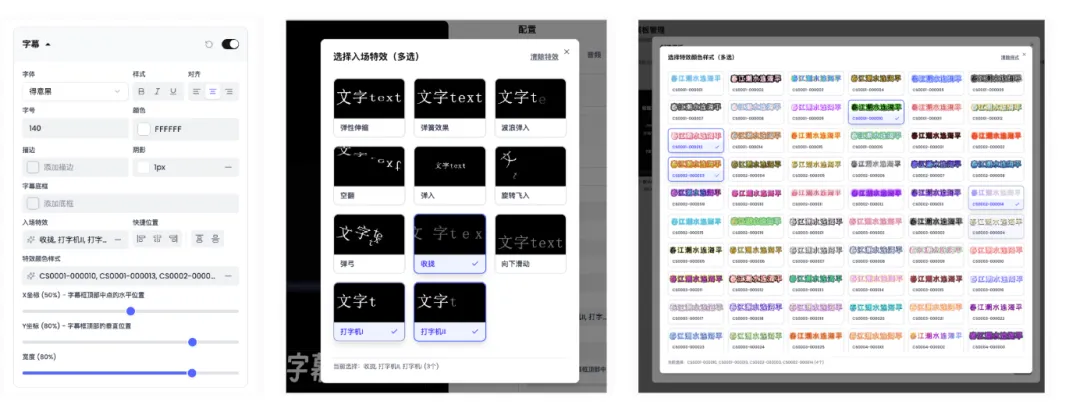This screenshot has height=405, width=1080.
Task: Deselect the 收拢 entrance effect
Action: pos(450,244)
